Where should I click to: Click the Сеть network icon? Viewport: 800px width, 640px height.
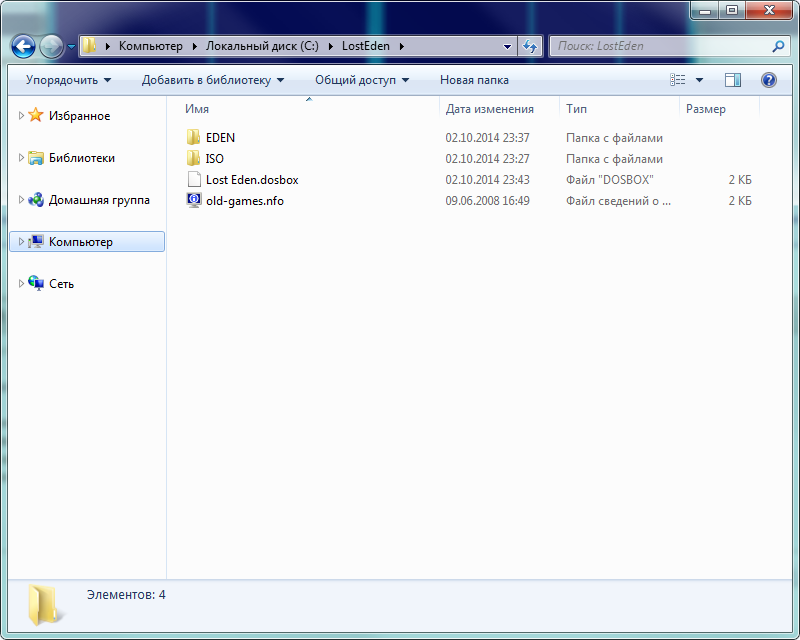click(x=36, y=283)
